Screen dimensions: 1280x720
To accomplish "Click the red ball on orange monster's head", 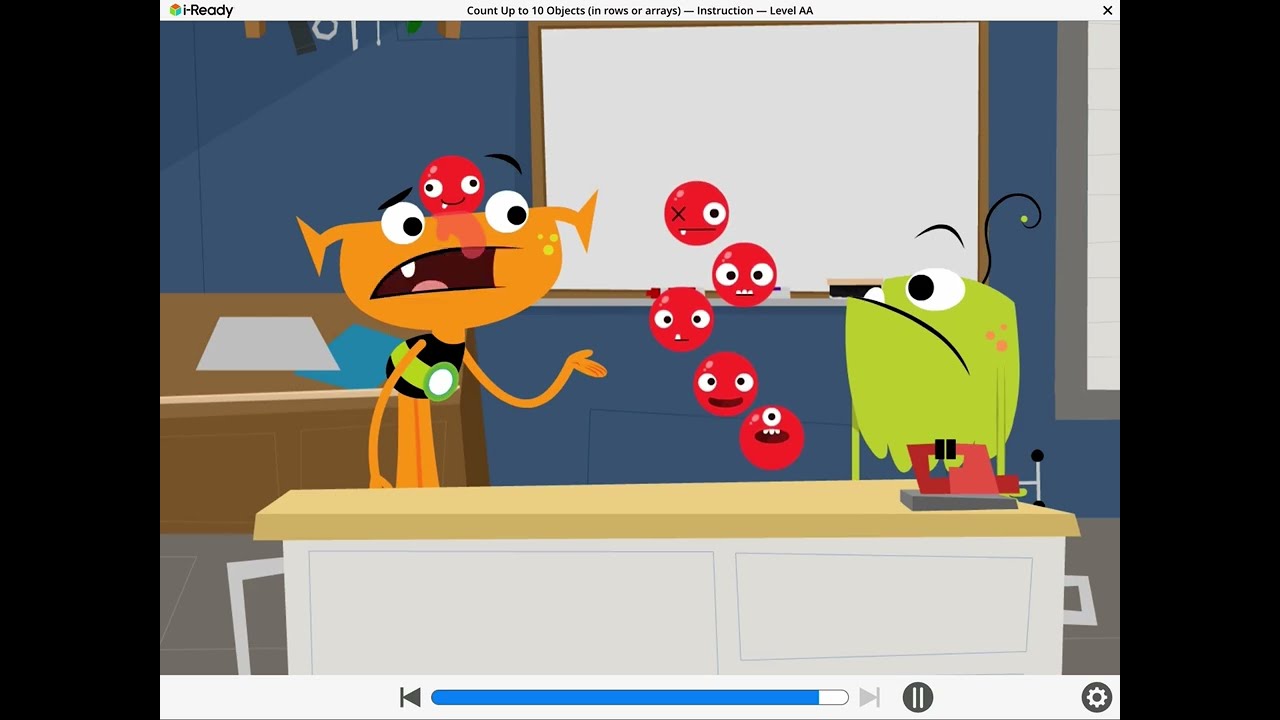I will click(451, 186).
